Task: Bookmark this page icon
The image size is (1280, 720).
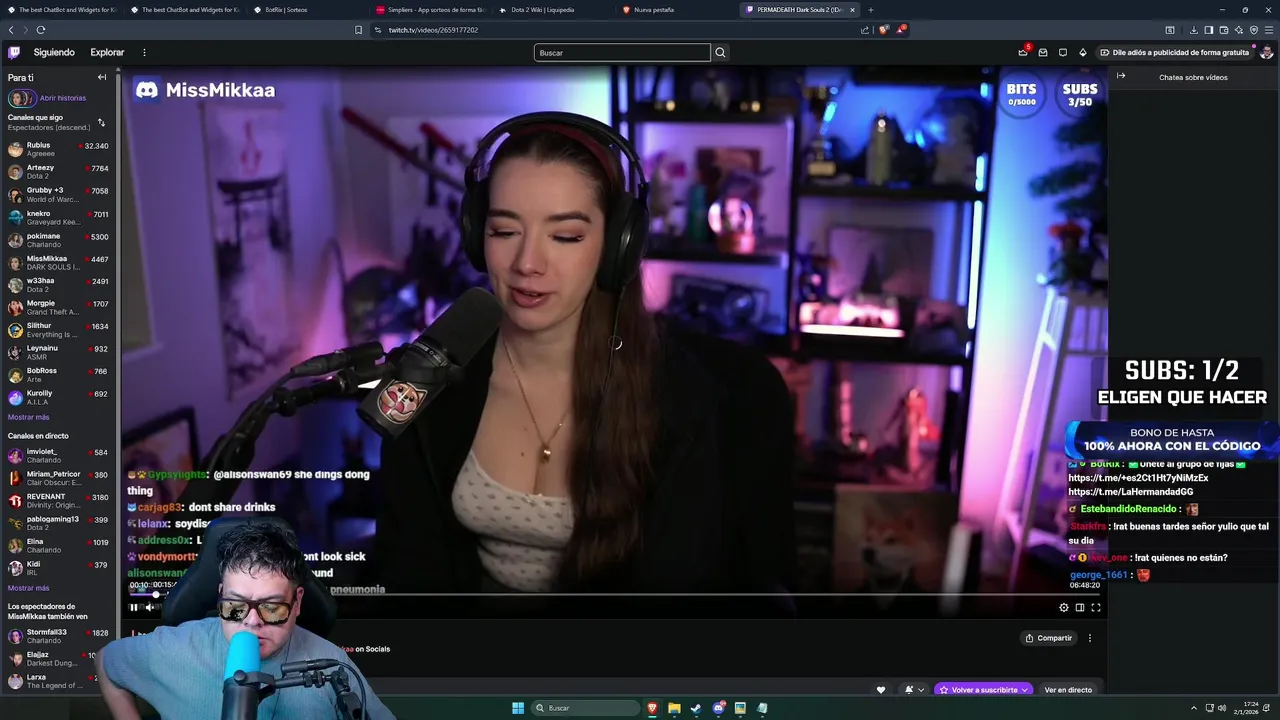Action: (x=358, y=30)
